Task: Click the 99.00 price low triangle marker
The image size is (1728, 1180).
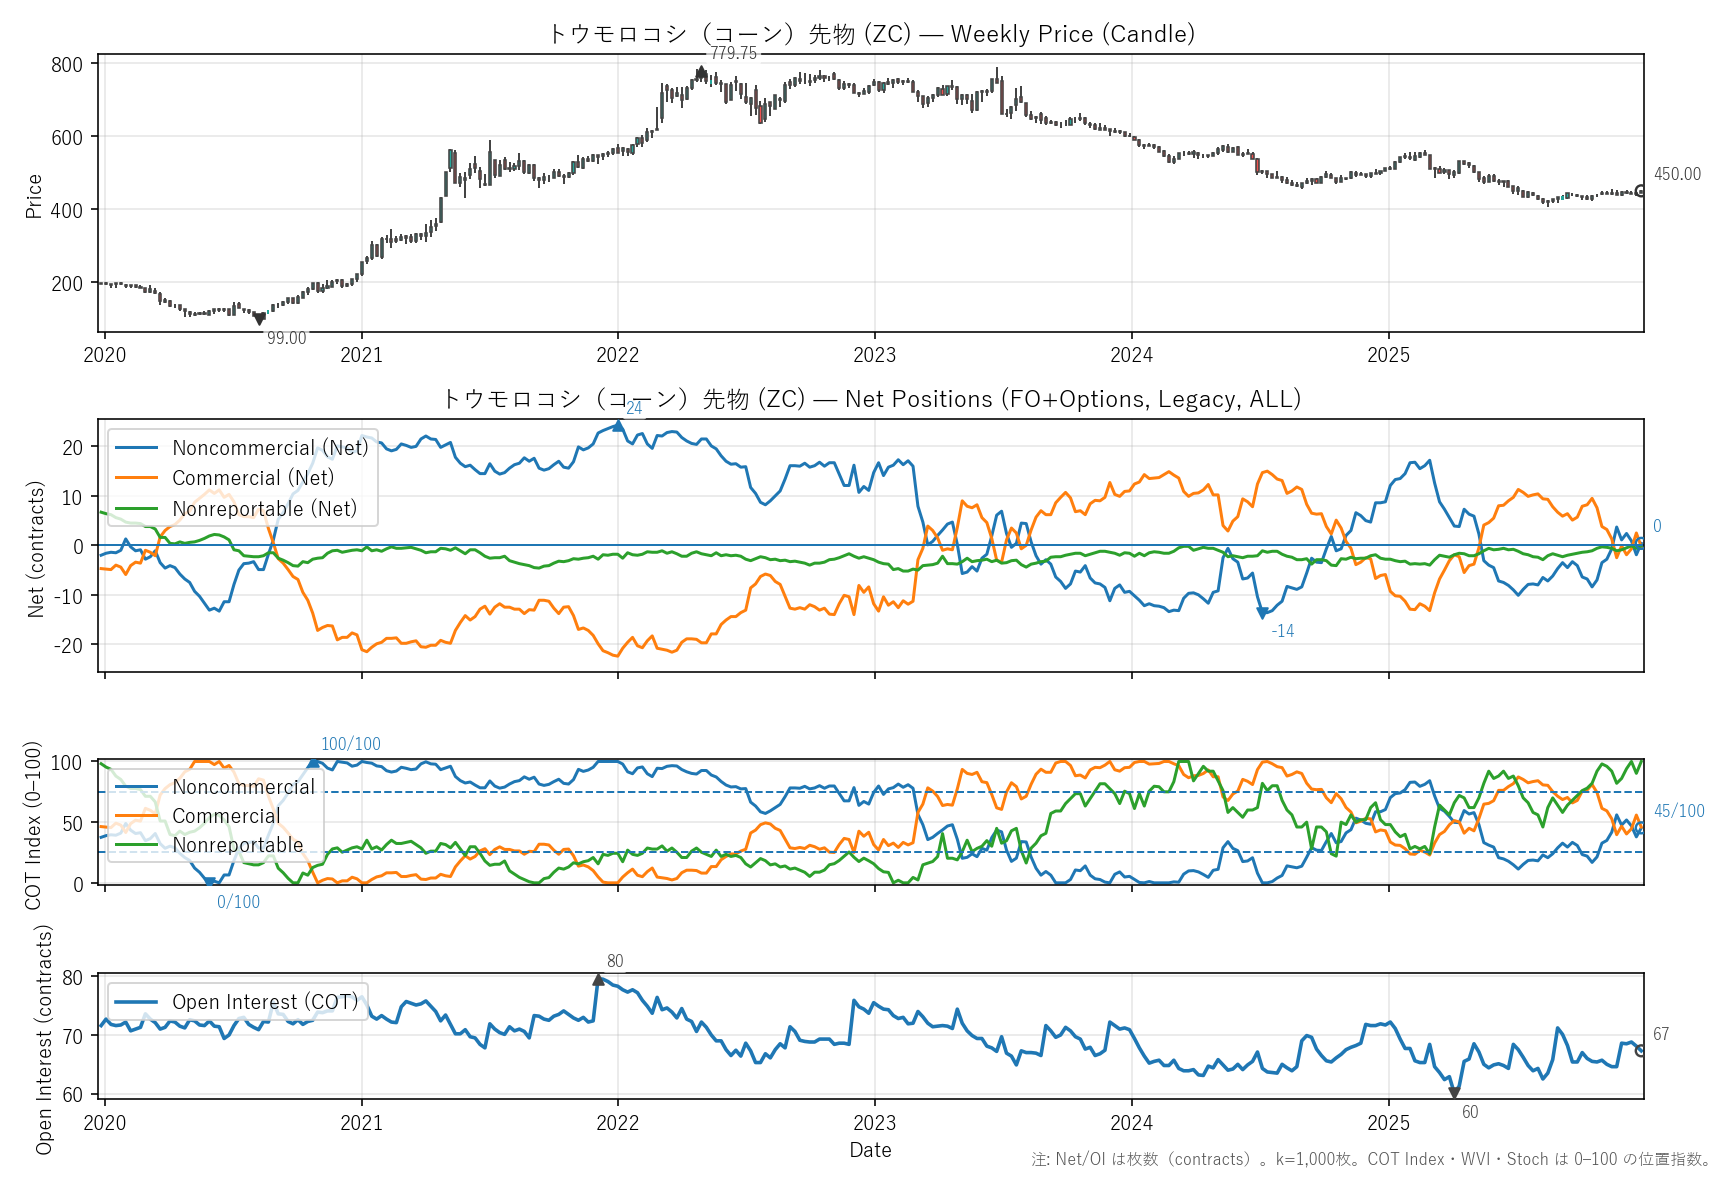Action: [259, 319]
